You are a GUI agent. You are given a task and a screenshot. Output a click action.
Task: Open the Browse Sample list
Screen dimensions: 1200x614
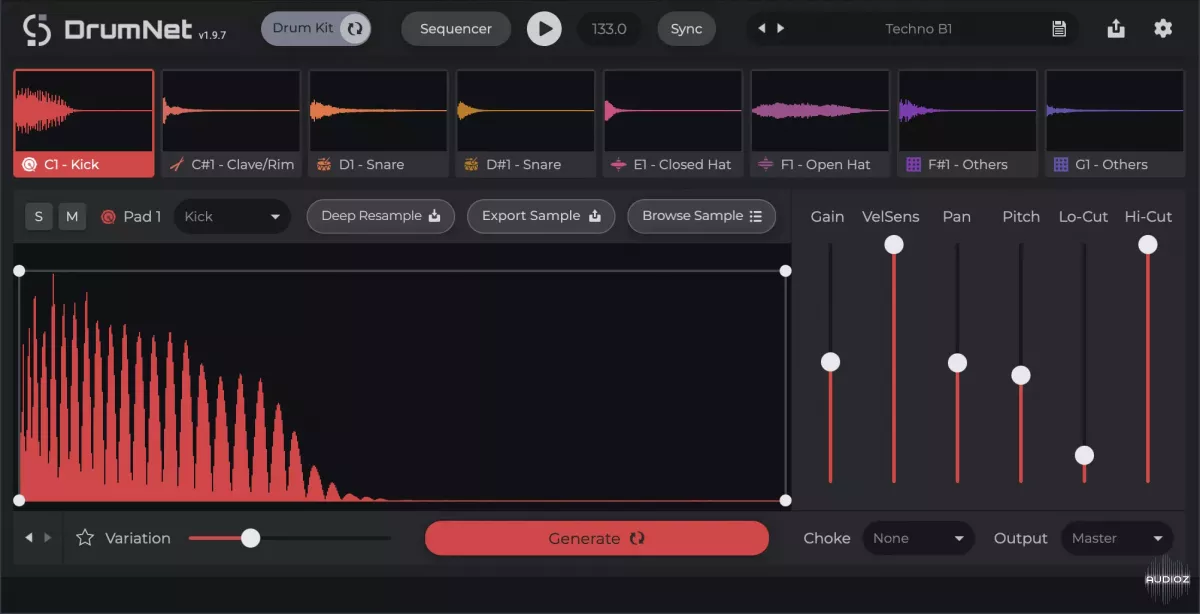(x=702, y=216)
